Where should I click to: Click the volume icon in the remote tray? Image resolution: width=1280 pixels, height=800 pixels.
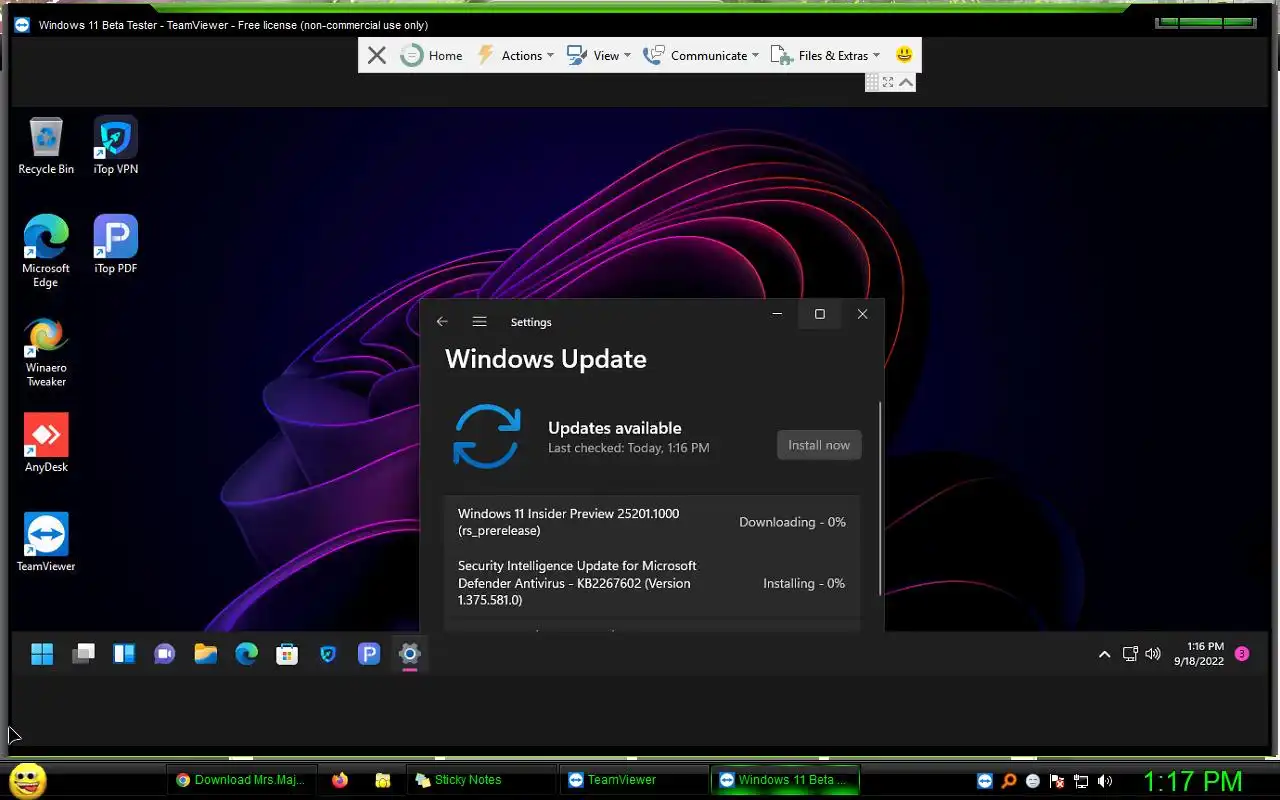click(1153, 654)
